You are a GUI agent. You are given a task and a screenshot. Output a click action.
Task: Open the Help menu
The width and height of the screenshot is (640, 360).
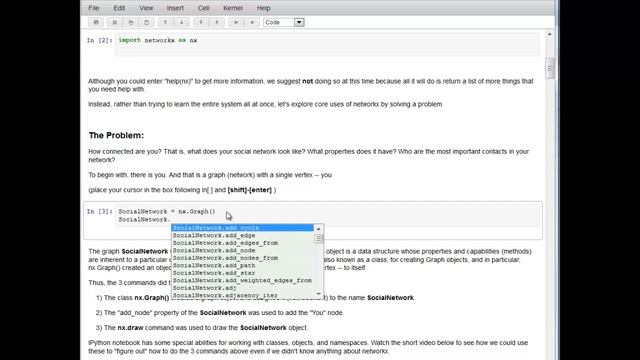tap(264, 8)
